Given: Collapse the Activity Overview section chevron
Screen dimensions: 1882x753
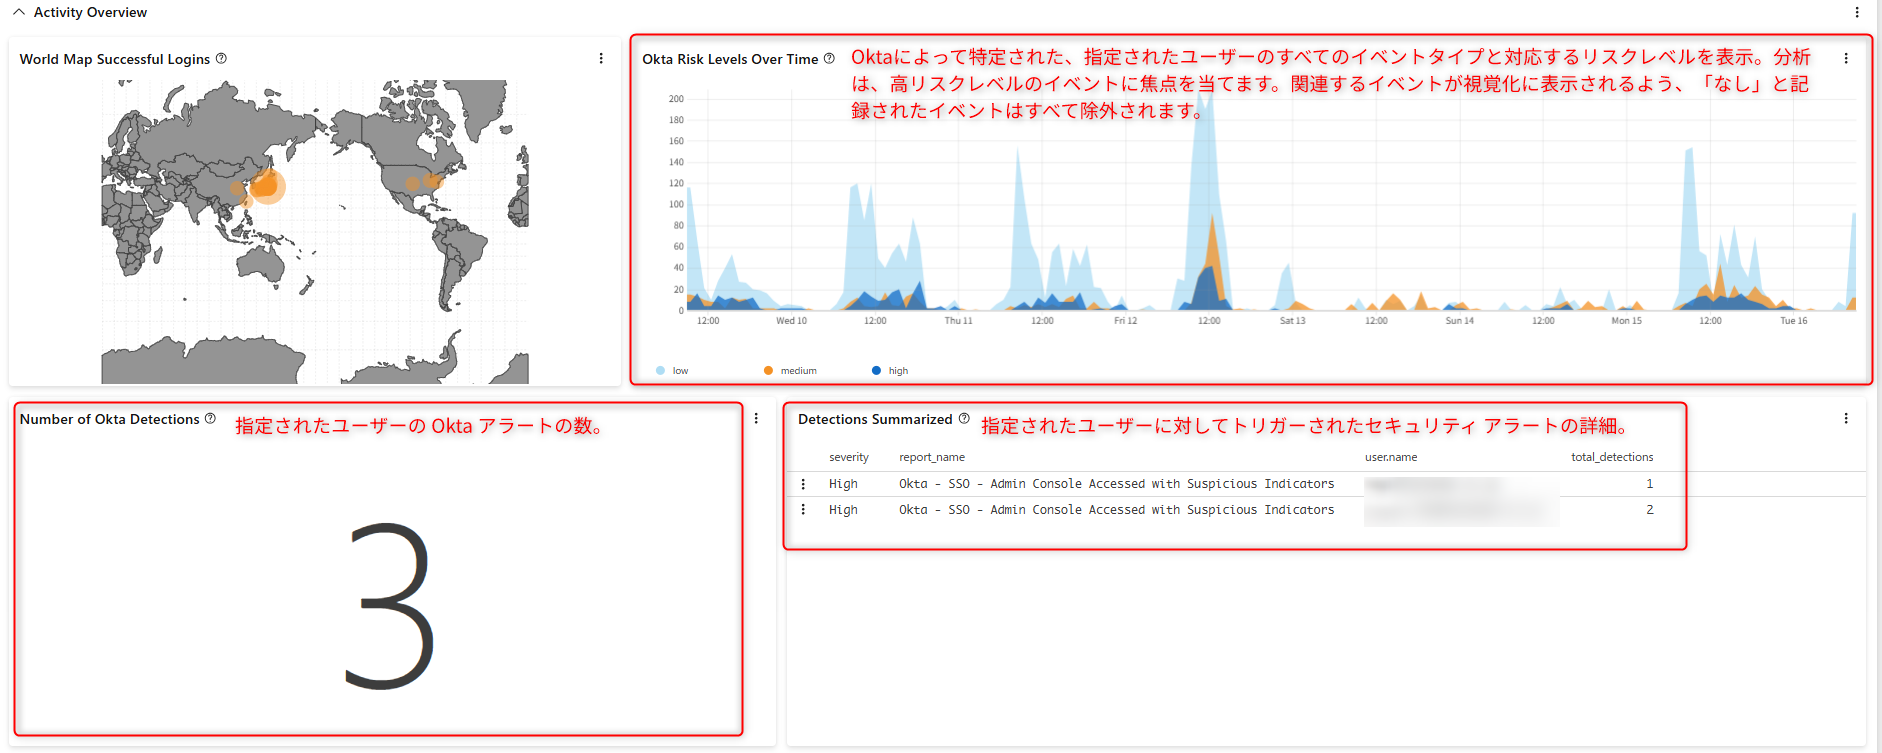Looking at the screenshot, I should pyautogui.click(x=19, y=12).
